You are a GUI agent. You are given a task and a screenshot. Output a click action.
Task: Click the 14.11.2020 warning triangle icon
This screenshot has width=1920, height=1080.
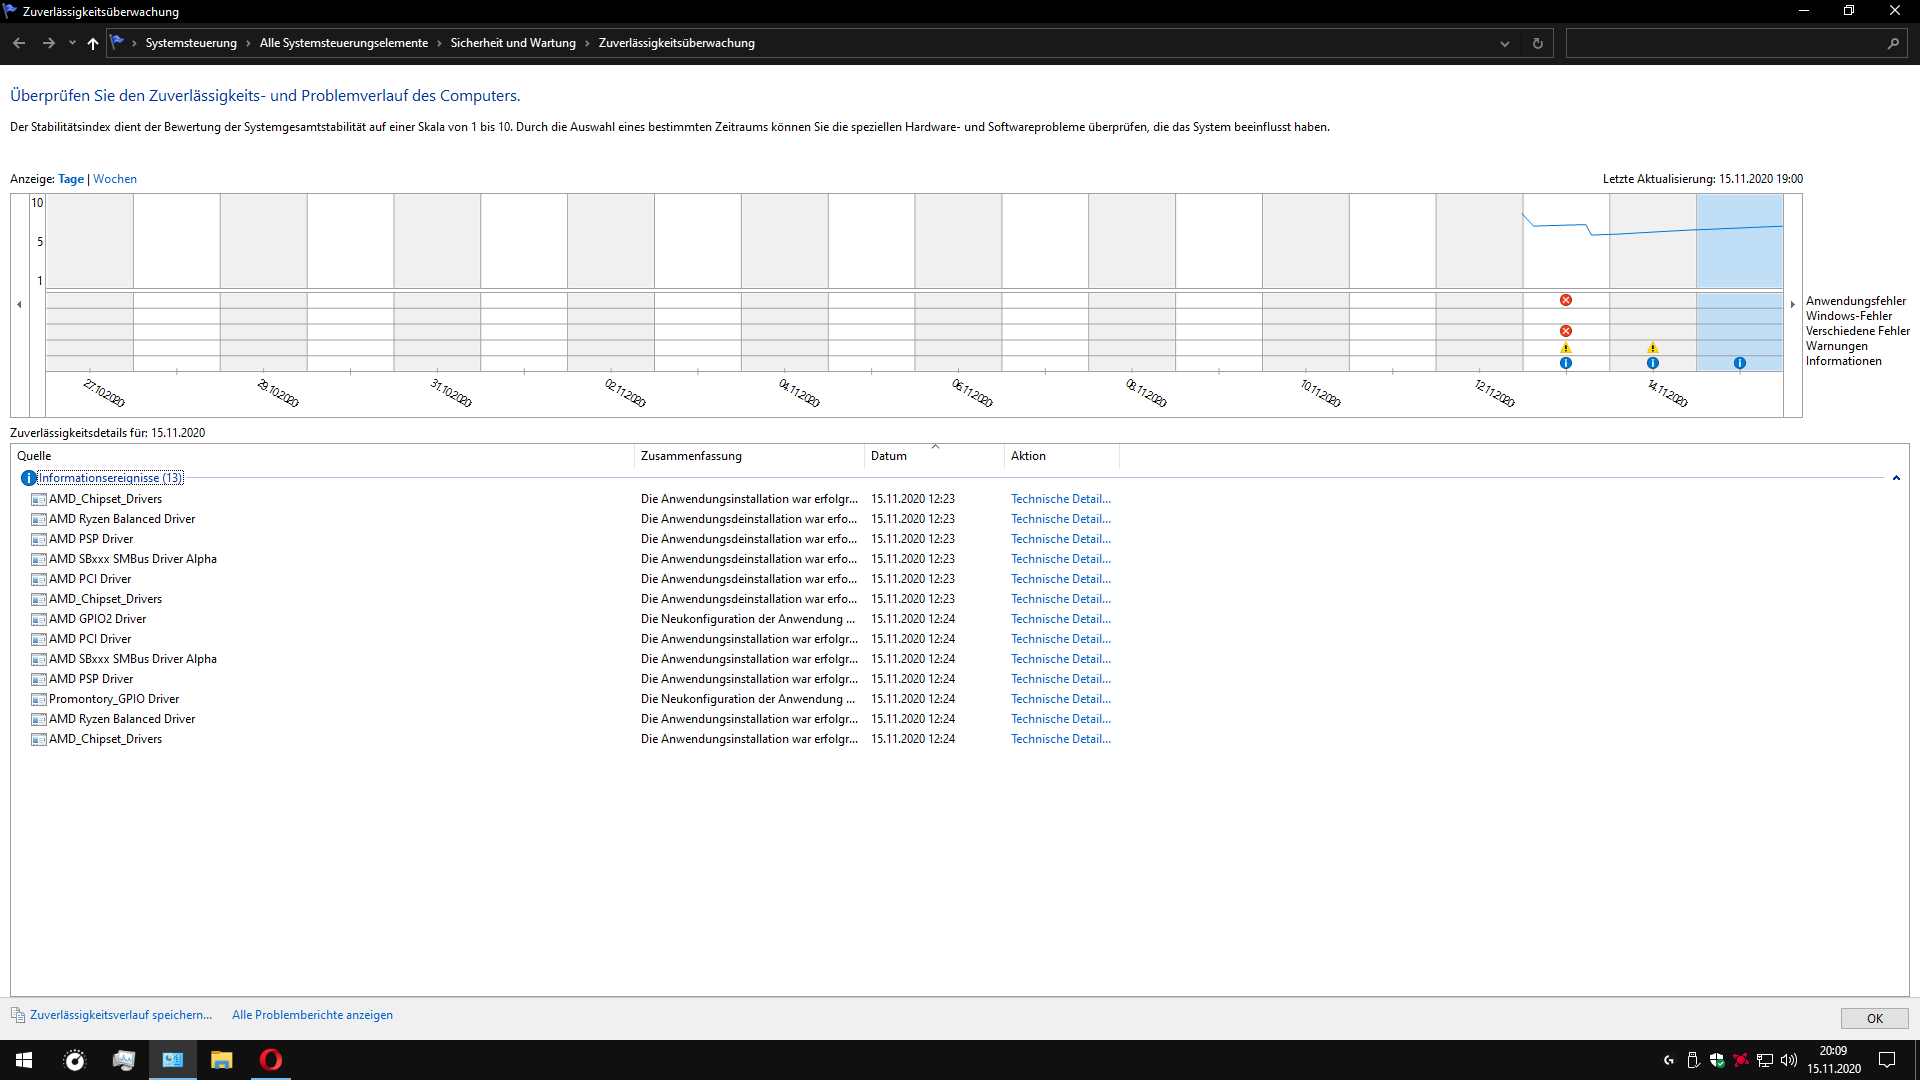pyautogui.click(x=1652, y=348)
